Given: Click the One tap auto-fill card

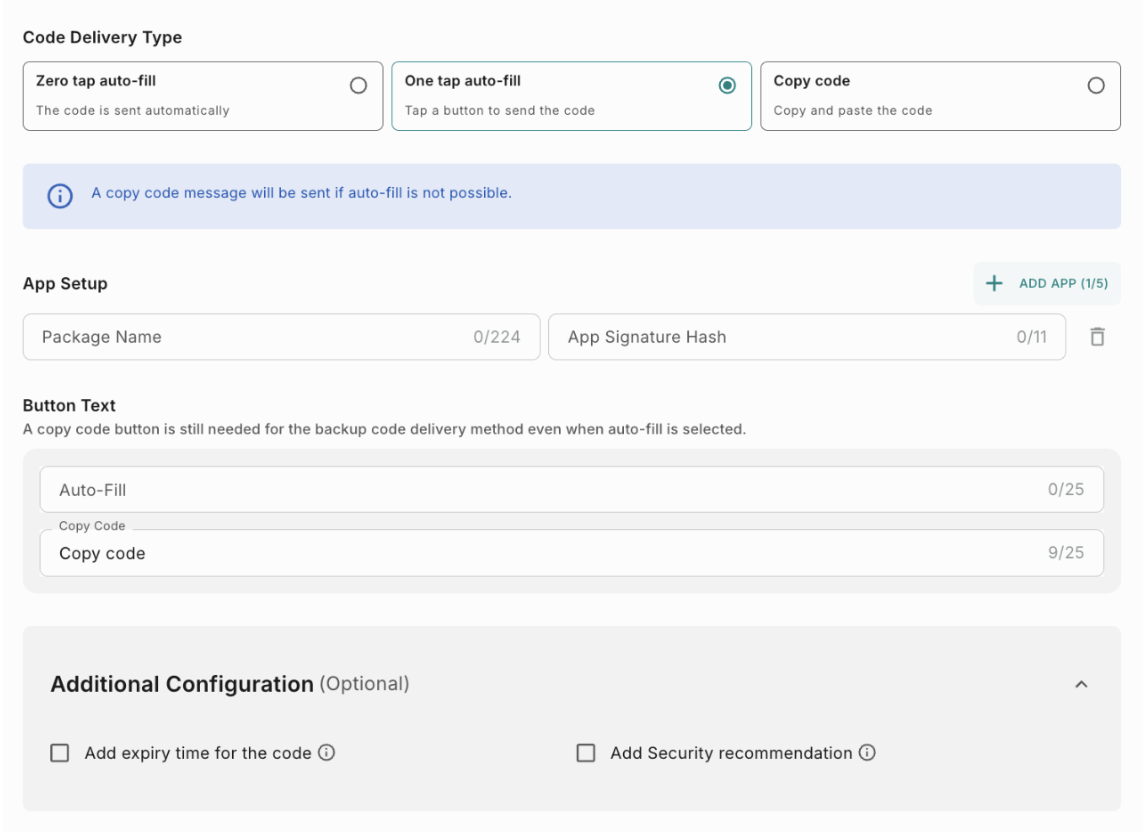Looking at the screenshot, I should click(x=550, y=97).
